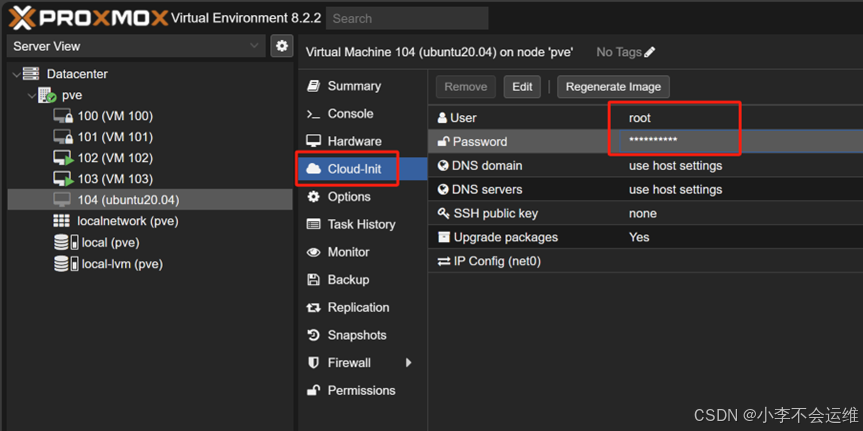Select the DNS servers row
This screenshot has width=863, height=431.
[x=645, y=189]
